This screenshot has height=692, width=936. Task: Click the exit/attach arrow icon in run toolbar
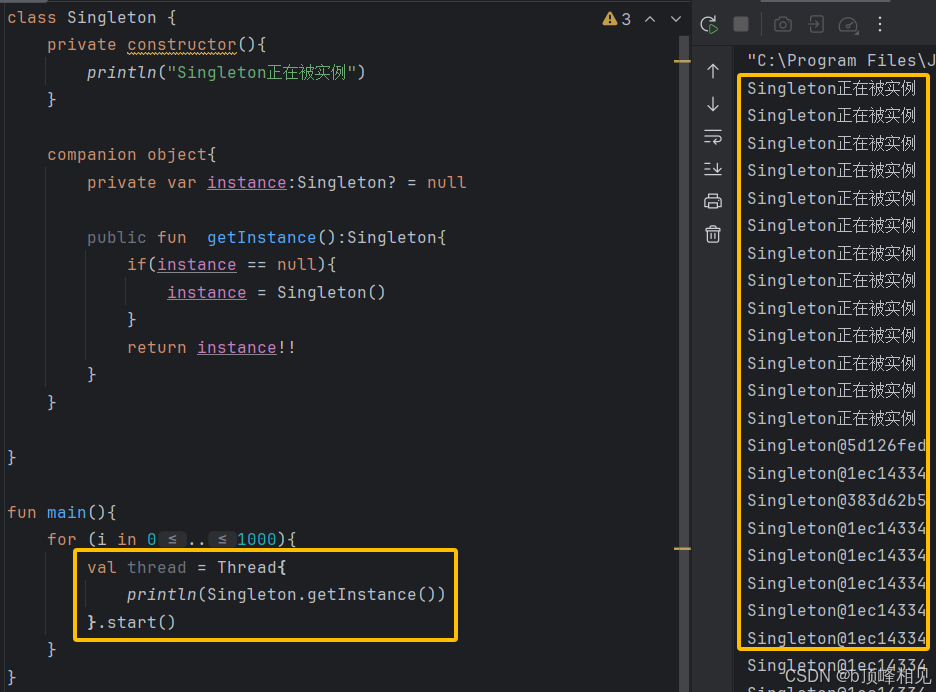816,25
